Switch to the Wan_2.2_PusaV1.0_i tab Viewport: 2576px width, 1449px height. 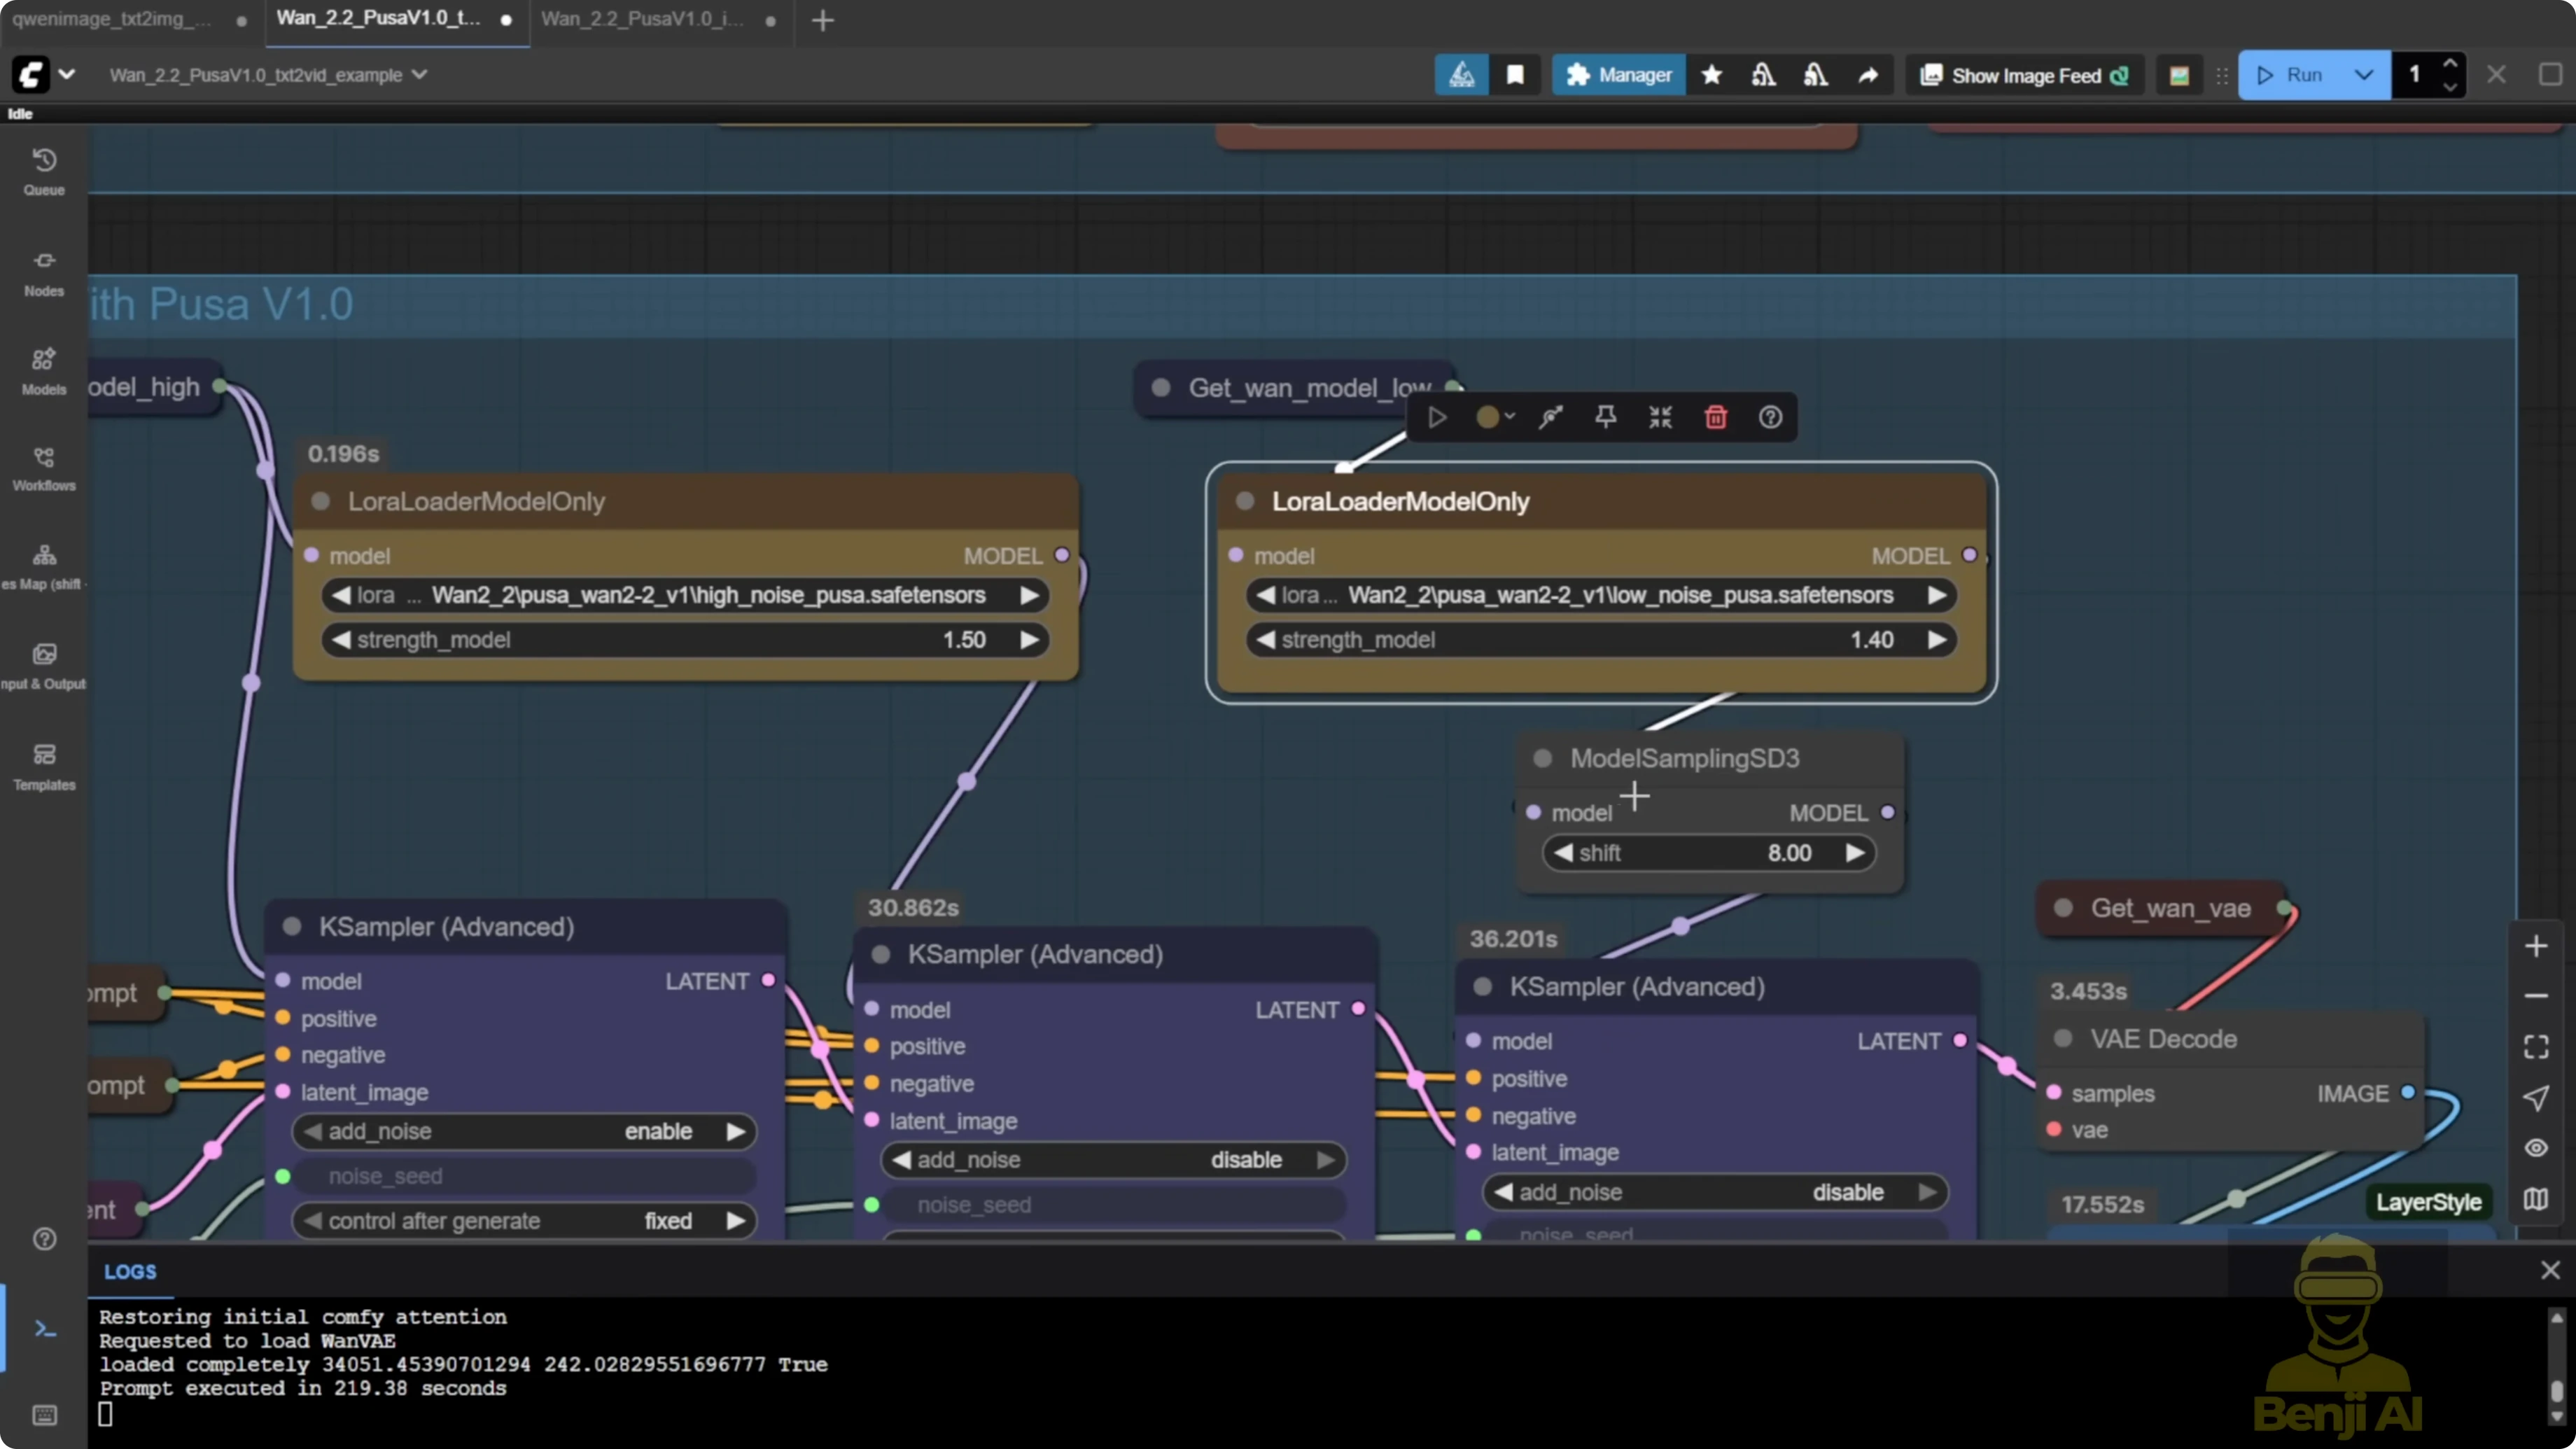point(640,20)
